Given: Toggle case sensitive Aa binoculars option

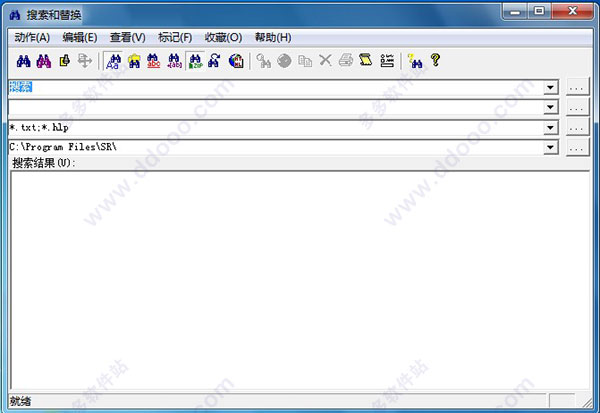Looking at the screenshot, I should point(113,61).
